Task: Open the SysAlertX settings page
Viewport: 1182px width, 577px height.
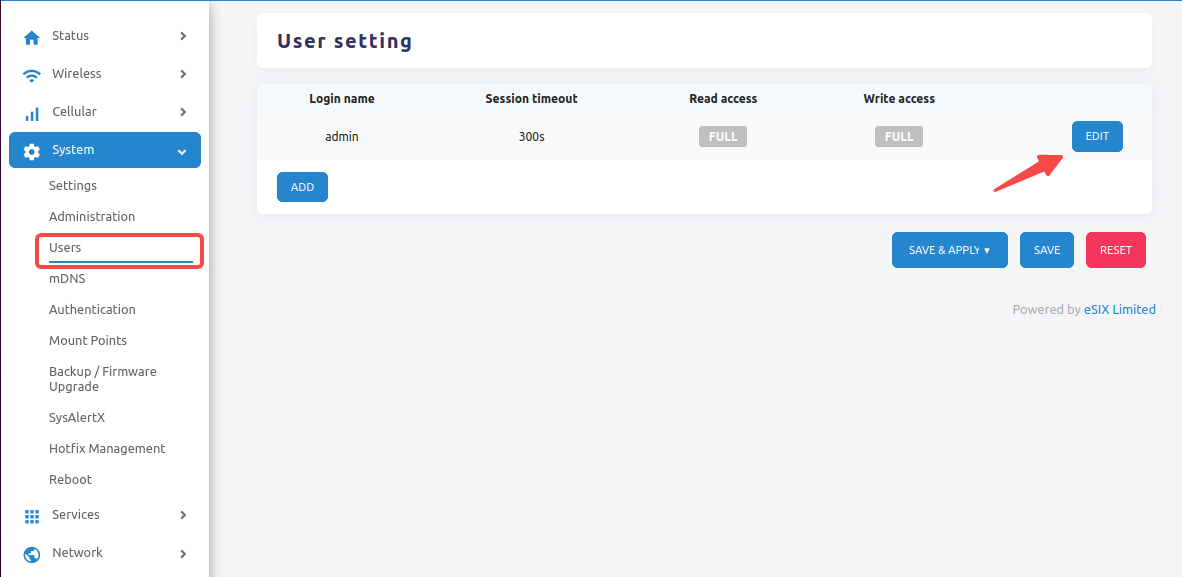Action: (79, 417)
